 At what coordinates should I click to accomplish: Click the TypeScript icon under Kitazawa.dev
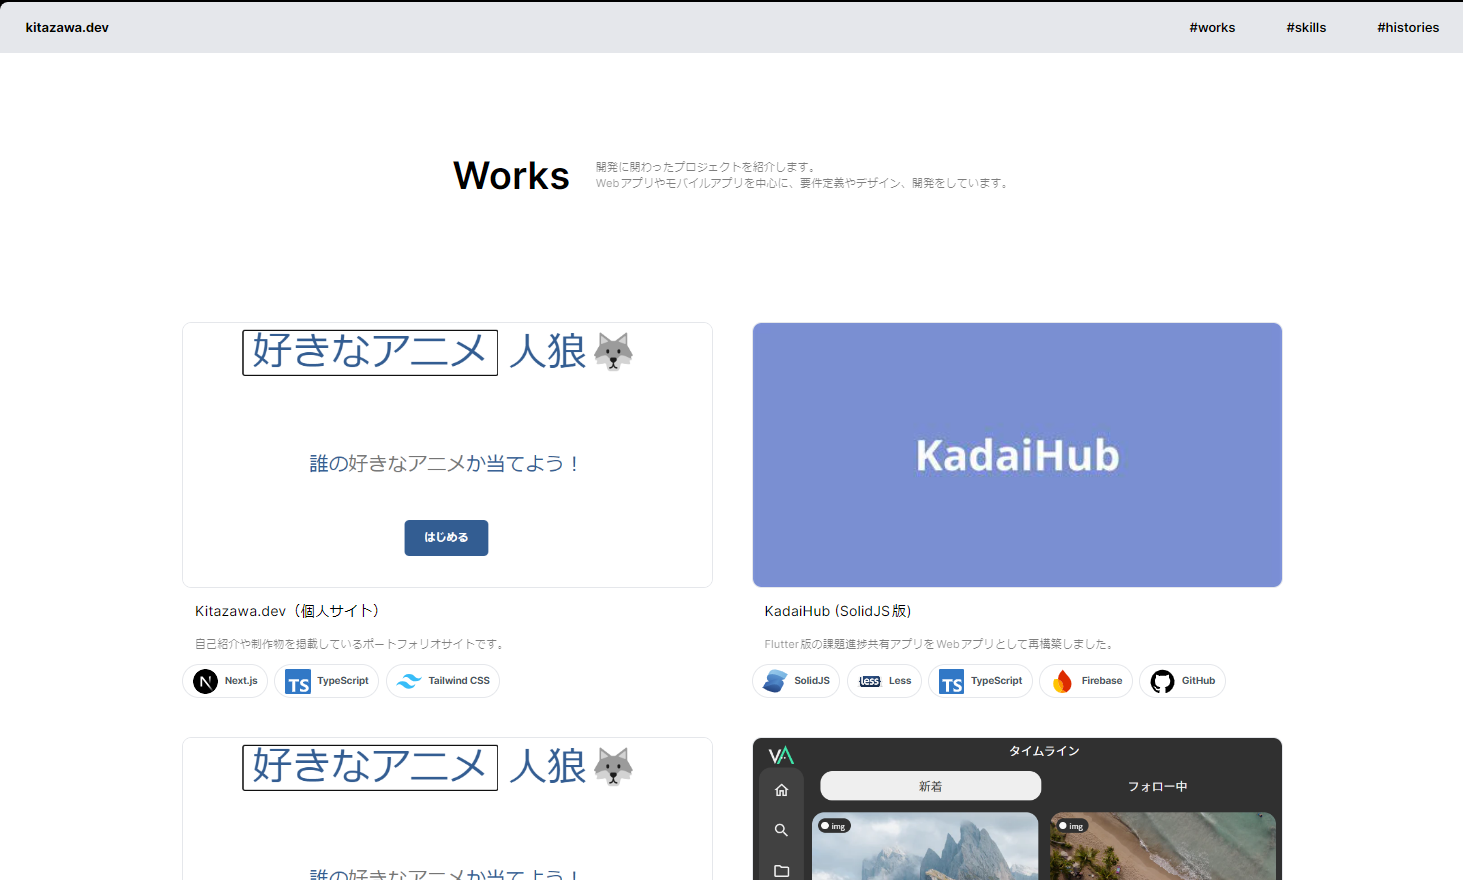(298, 681)
